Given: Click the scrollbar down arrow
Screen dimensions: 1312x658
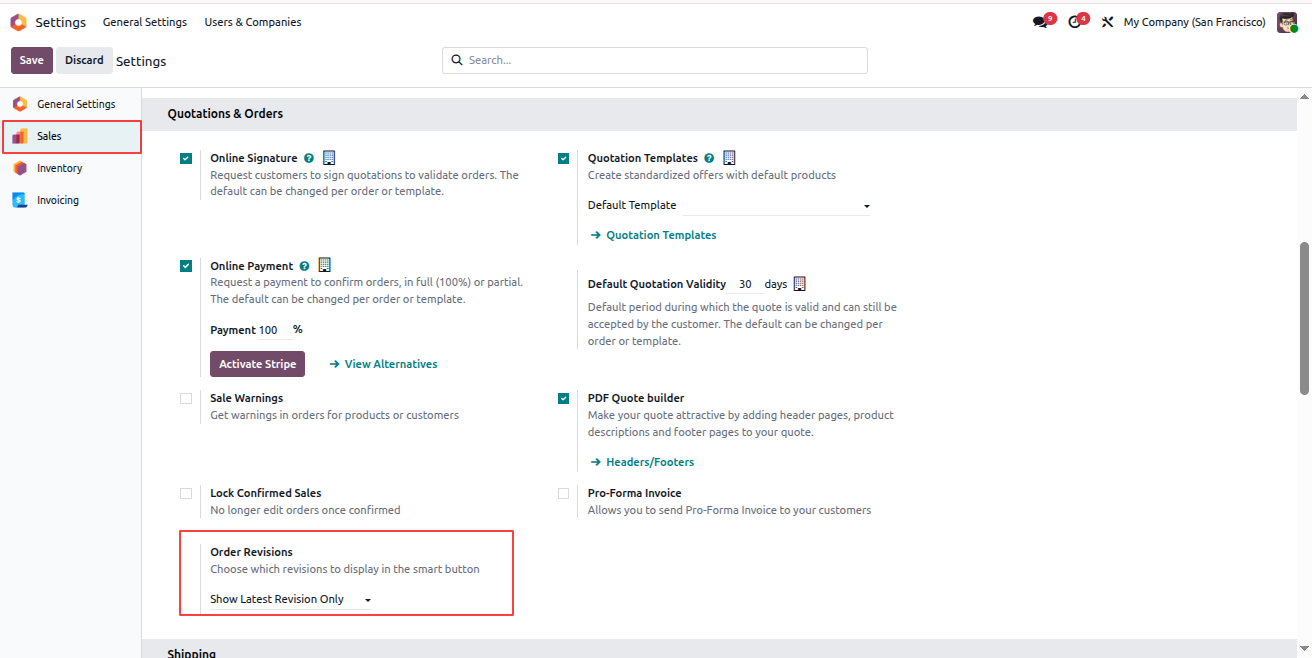Looking at the screenshot, I should click(1304, 651).
